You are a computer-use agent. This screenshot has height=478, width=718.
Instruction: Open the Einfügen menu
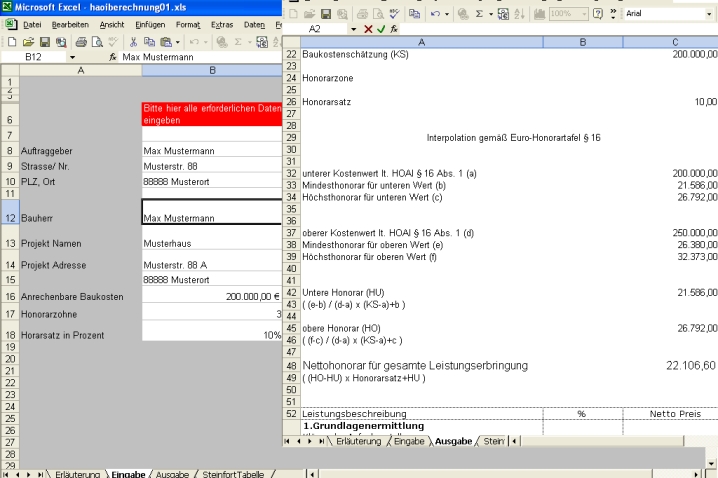(149, 24)
